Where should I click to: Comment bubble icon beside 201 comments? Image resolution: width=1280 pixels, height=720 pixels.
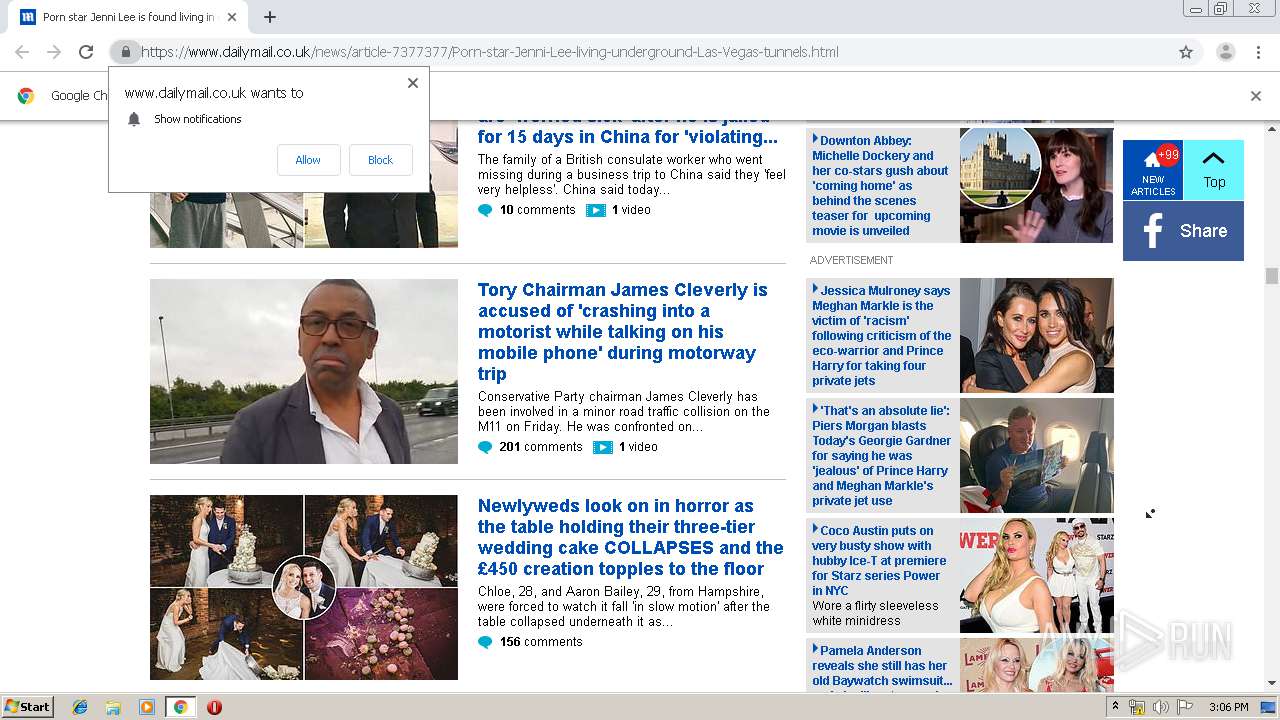click(x=485, y=447)
